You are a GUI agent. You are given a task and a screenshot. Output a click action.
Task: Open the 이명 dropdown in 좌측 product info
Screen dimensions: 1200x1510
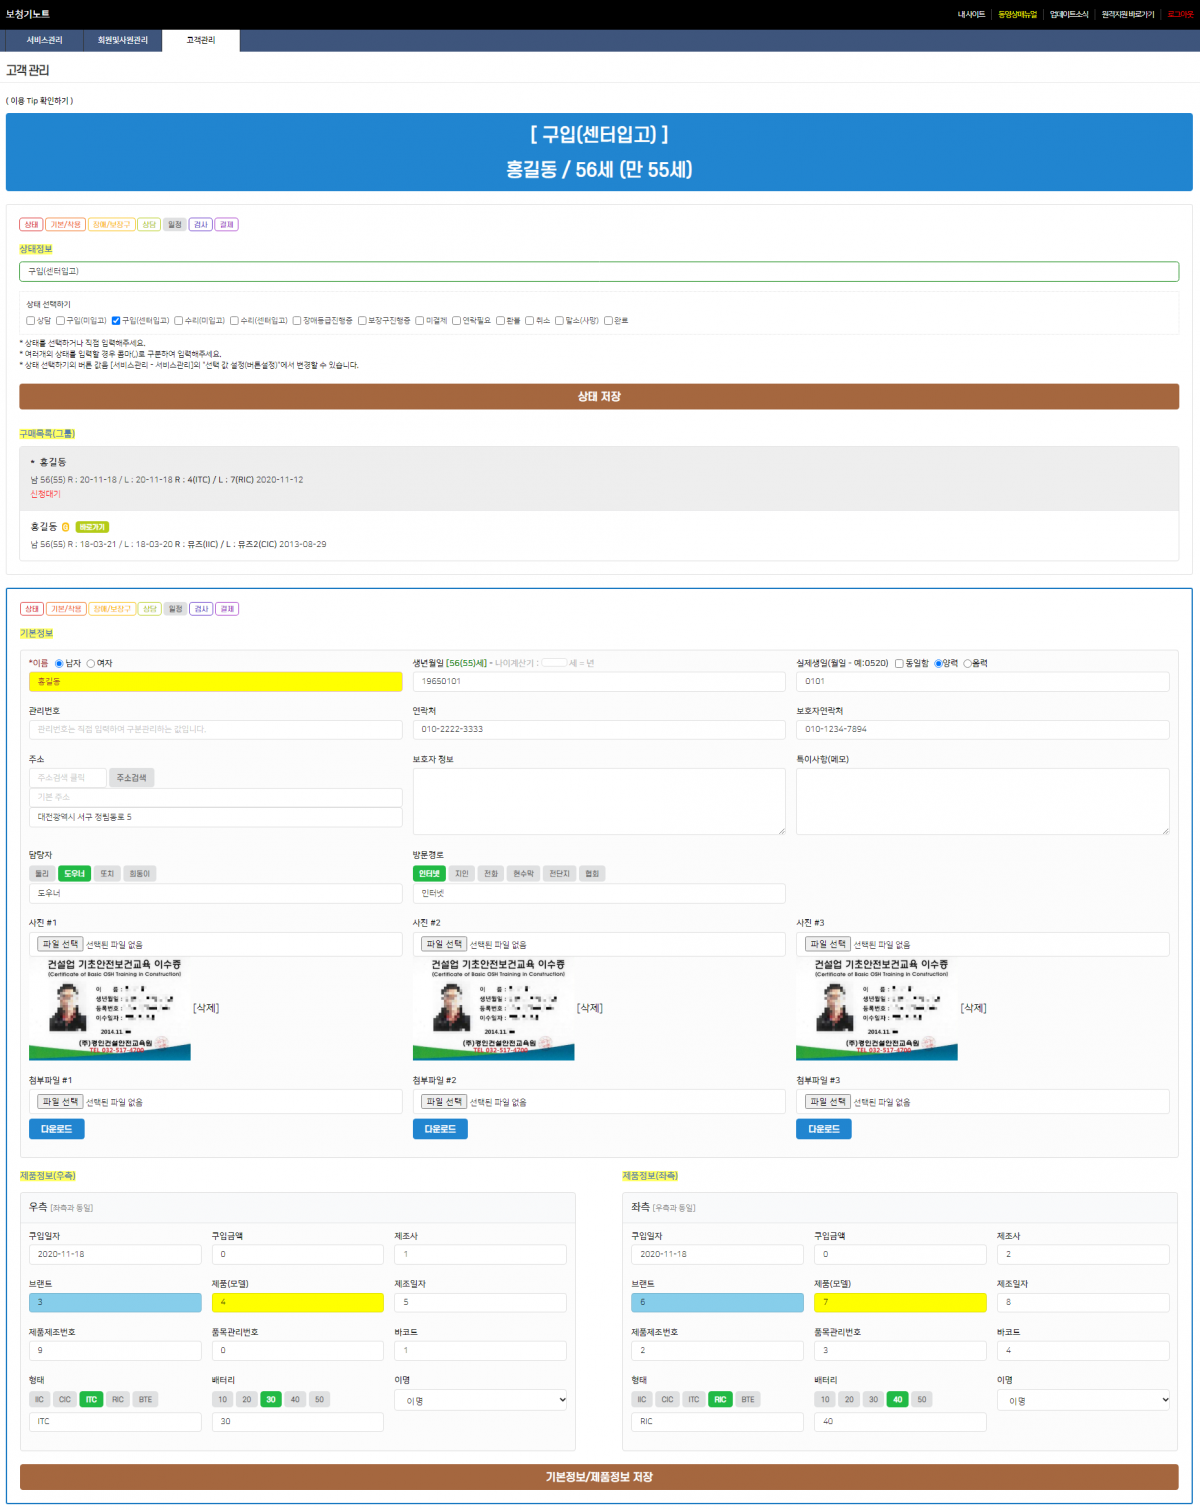point(1083,1400)
